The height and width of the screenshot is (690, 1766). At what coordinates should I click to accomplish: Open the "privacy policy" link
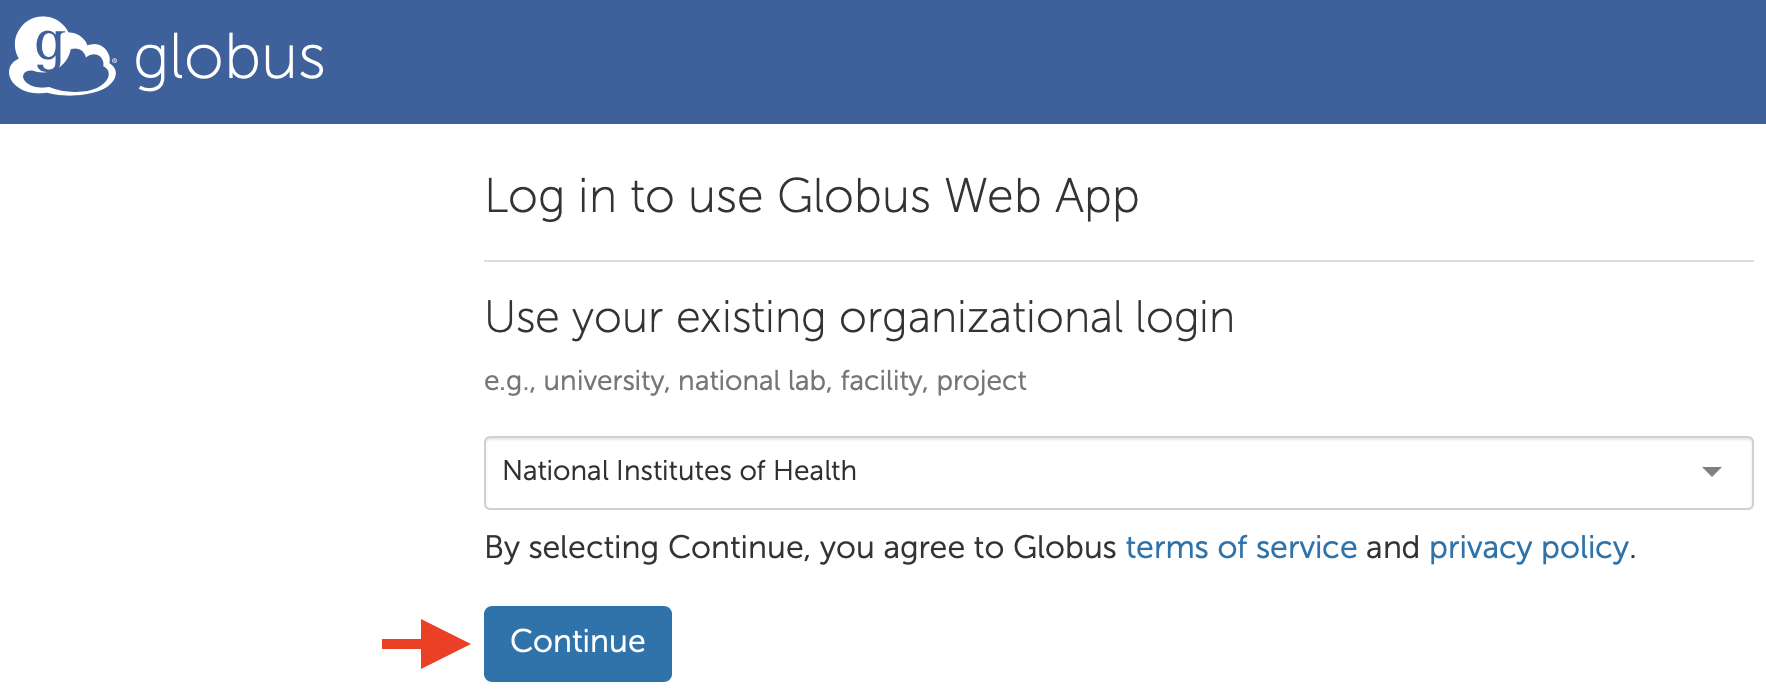1528,548
